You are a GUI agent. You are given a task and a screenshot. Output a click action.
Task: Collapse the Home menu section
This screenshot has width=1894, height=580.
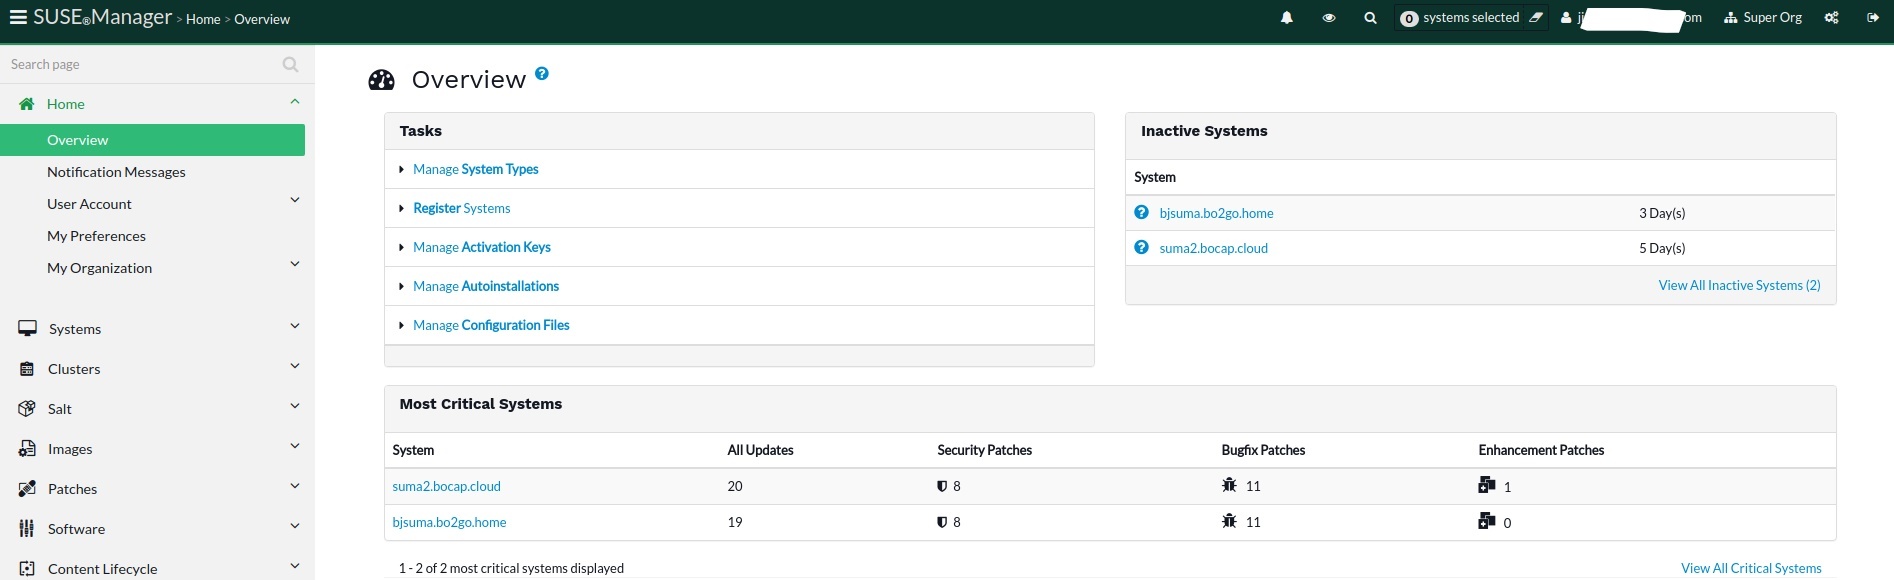pos(294,102)
